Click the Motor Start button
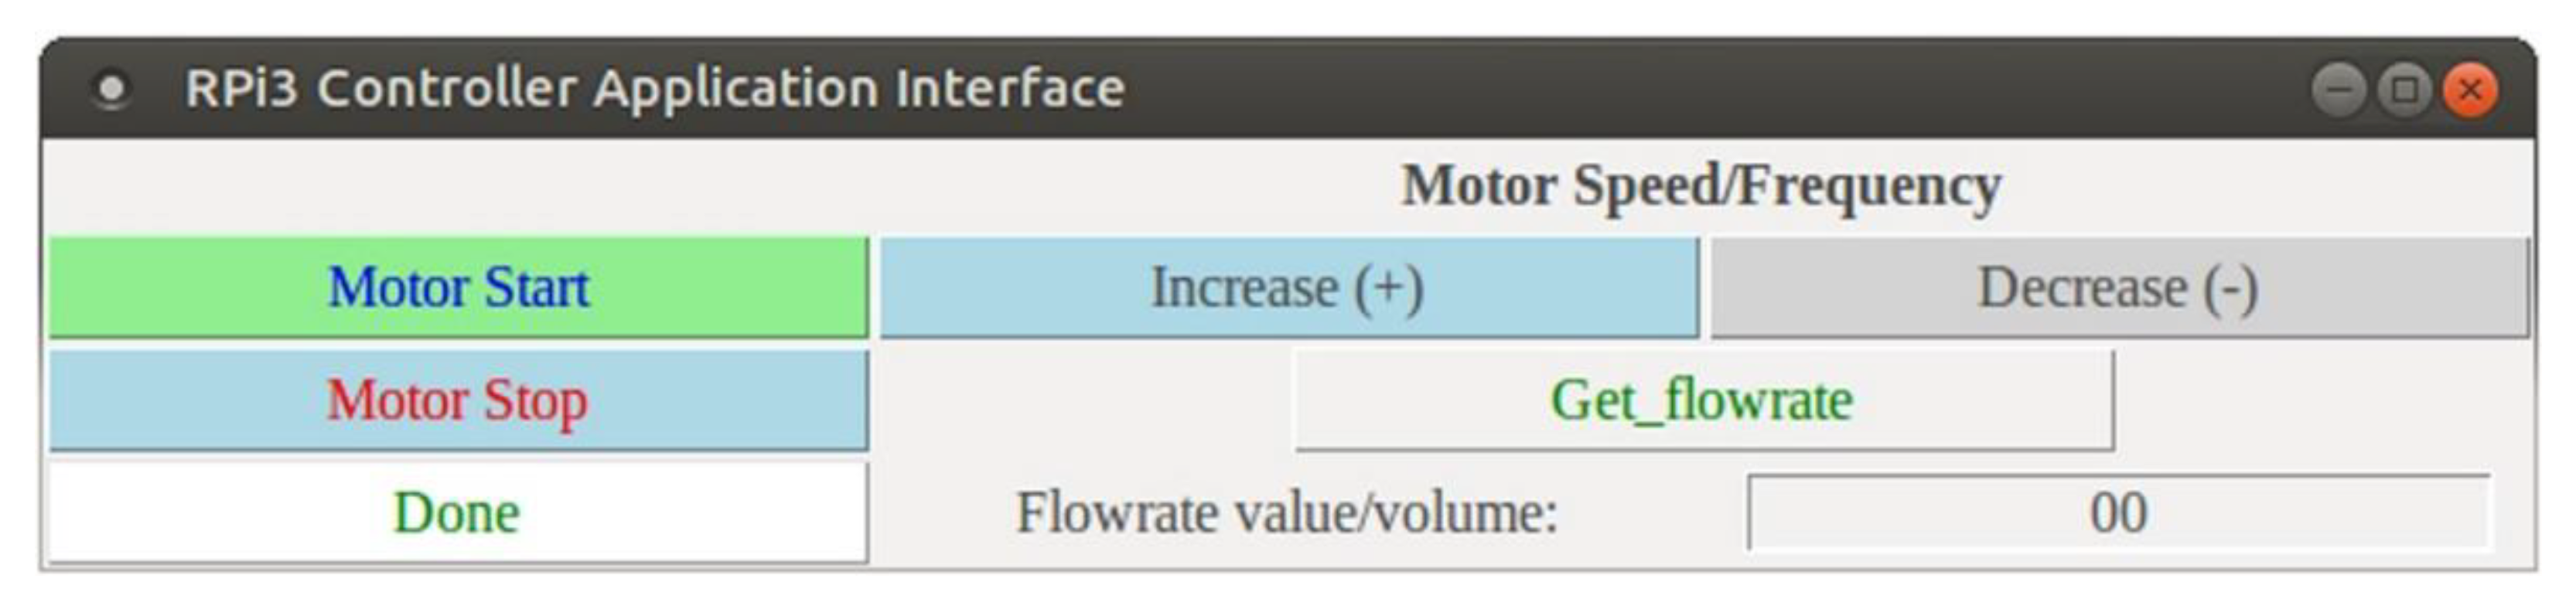 point(458,288)
